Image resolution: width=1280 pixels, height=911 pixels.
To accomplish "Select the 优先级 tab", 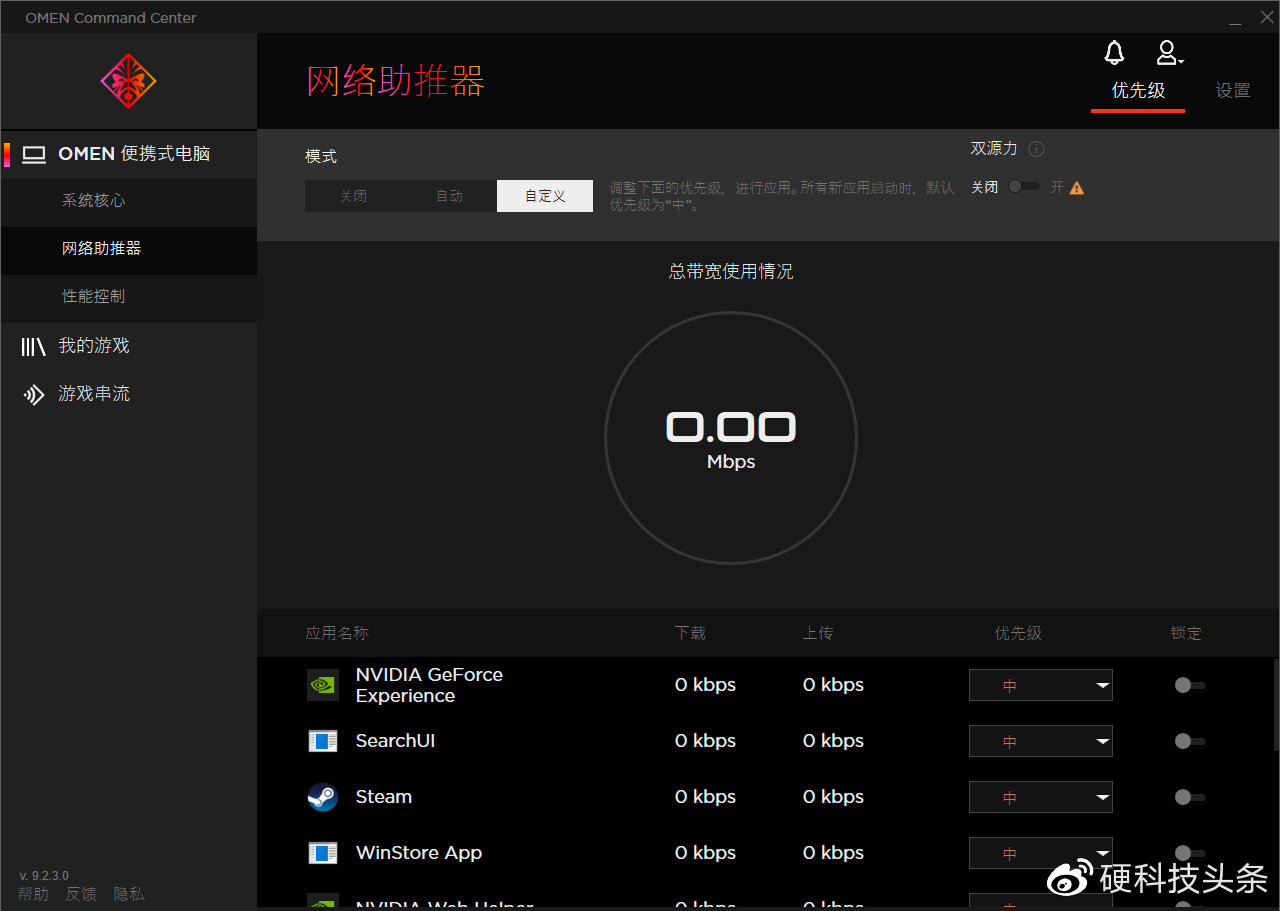I will 1138,90.
